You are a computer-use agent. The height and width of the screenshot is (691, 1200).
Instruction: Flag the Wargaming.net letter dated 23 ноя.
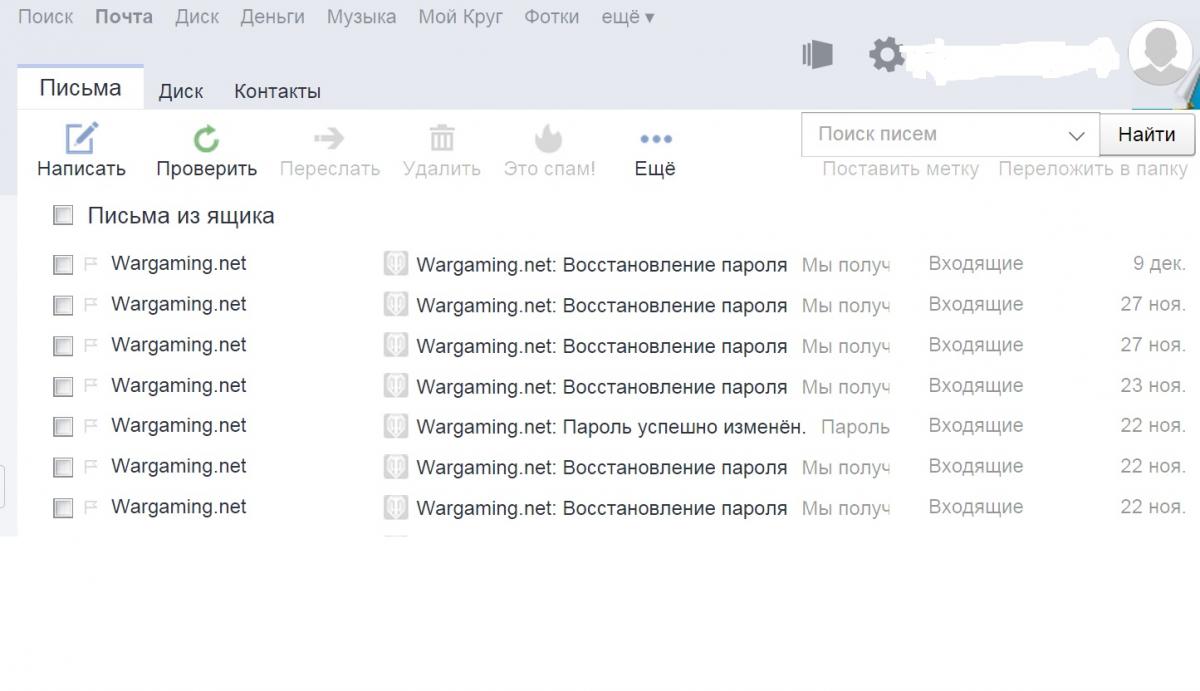click(x=90, y=386)
